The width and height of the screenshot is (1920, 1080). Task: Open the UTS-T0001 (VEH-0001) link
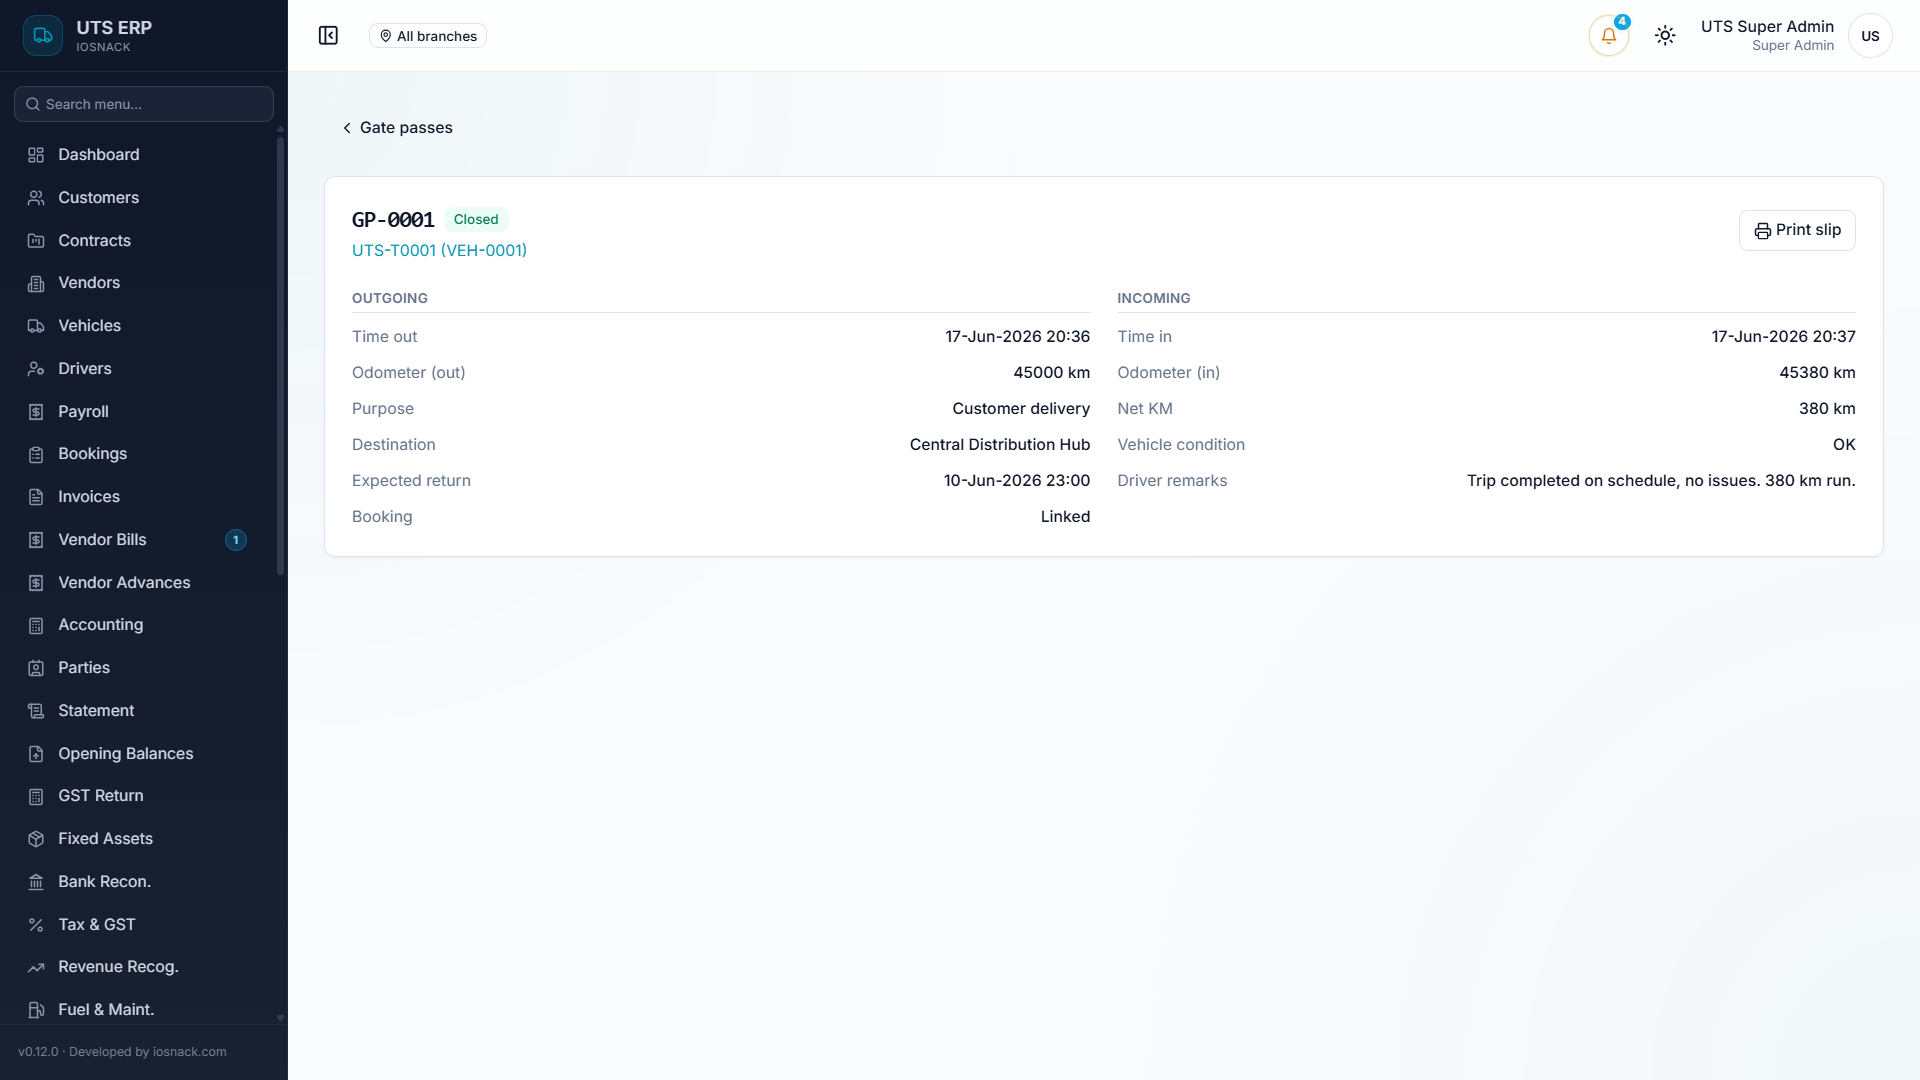click(x=439, y=251)
